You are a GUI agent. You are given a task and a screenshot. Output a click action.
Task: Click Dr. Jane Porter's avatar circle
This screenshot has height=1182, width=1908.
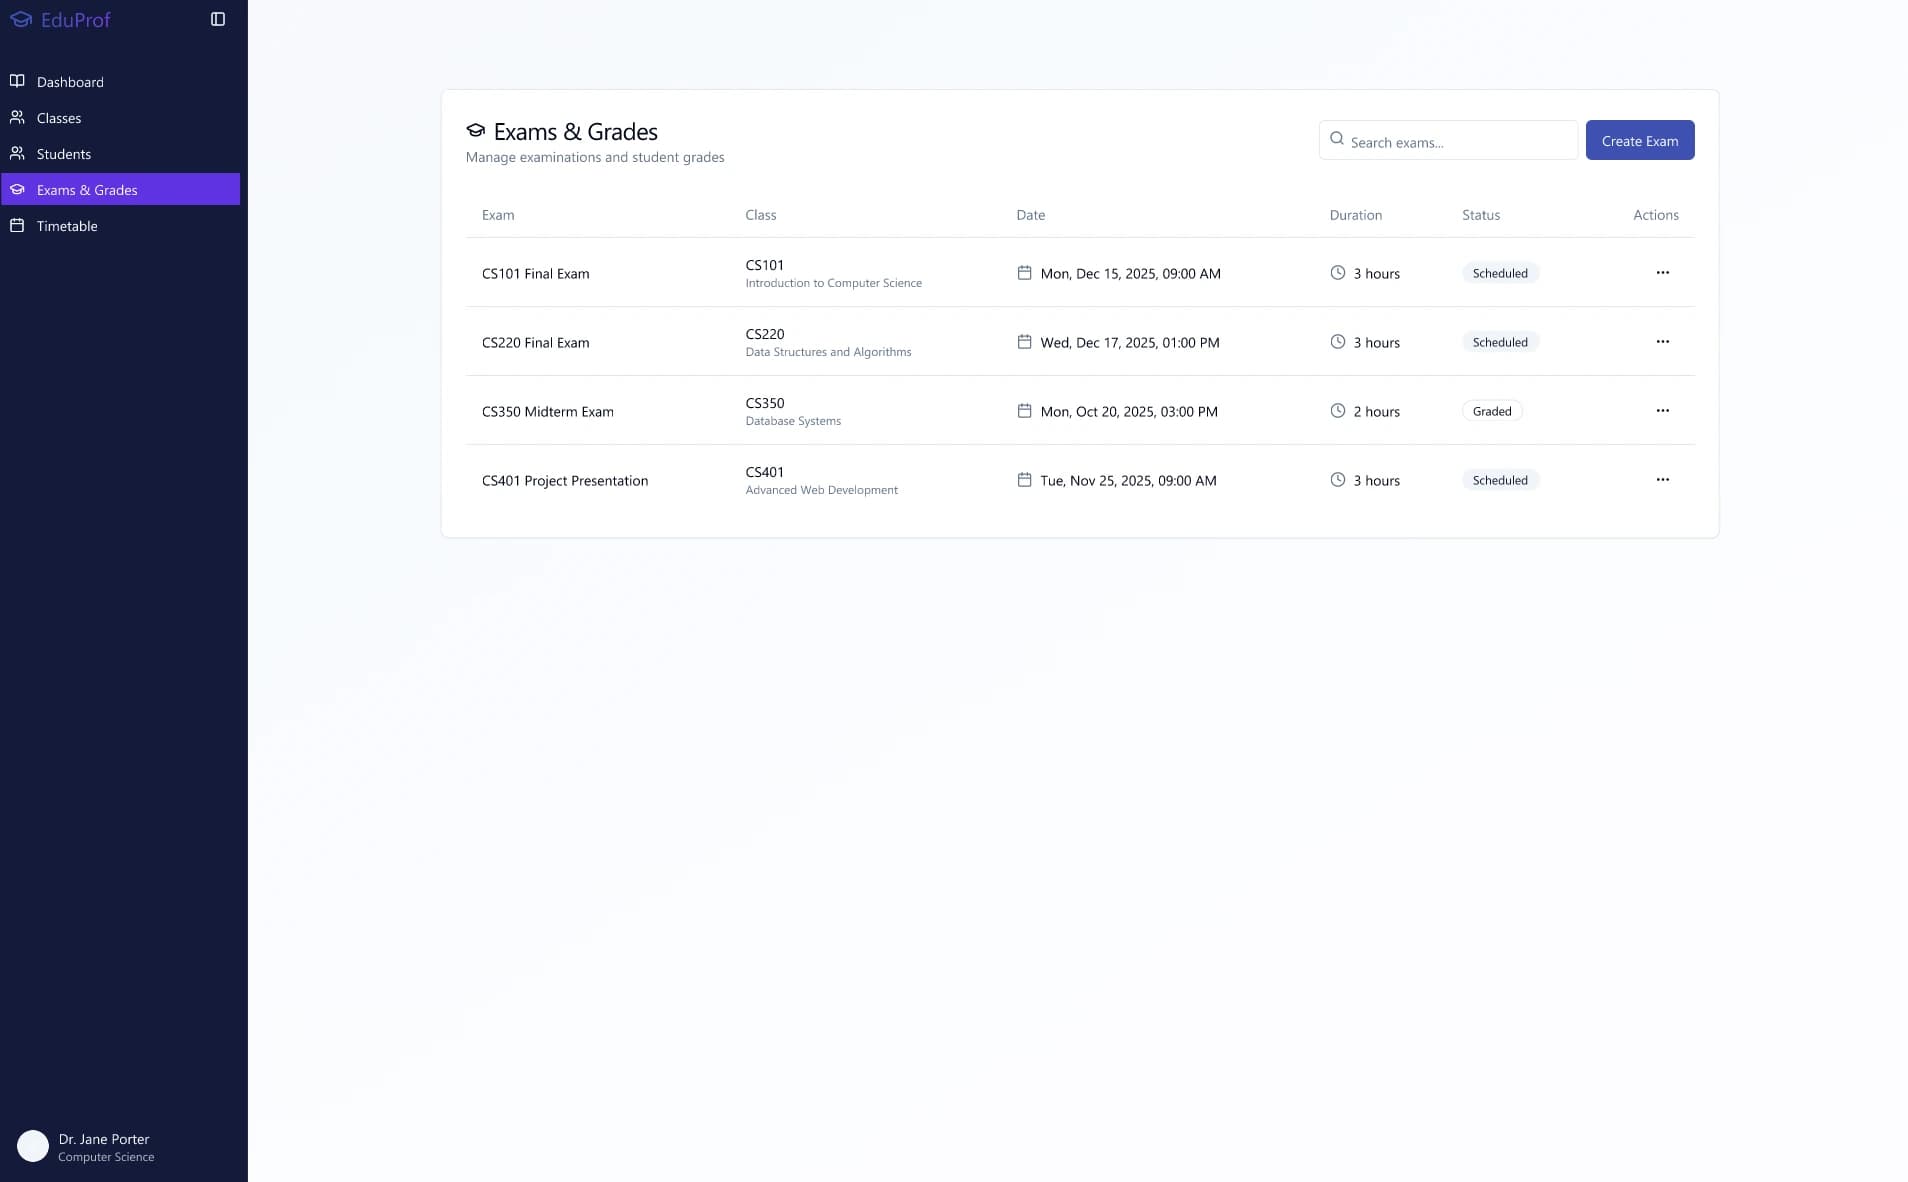pyautogui.click(x=33, y=1146)
